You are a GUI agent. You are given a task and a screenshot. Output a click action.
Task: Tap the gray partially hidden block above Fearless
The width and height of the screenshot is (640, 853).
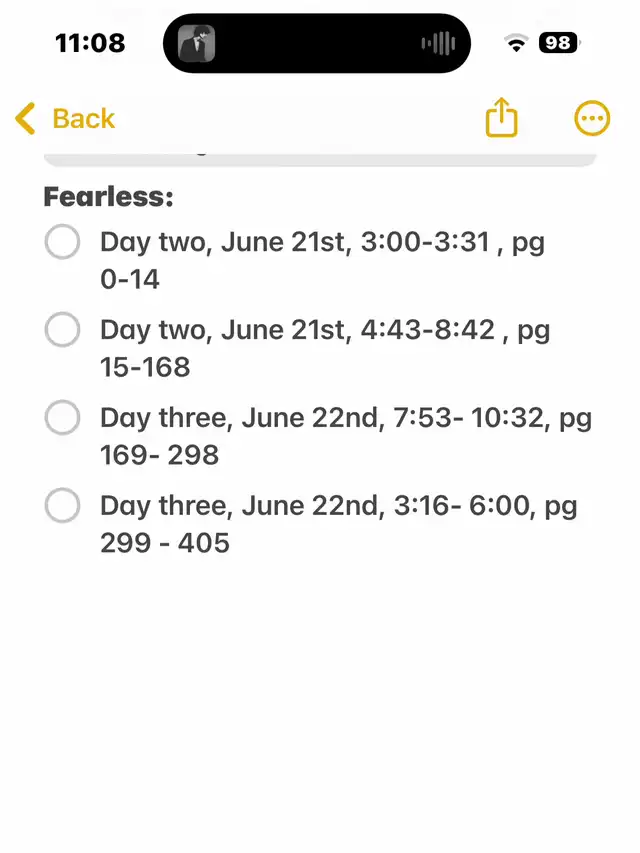320,159
